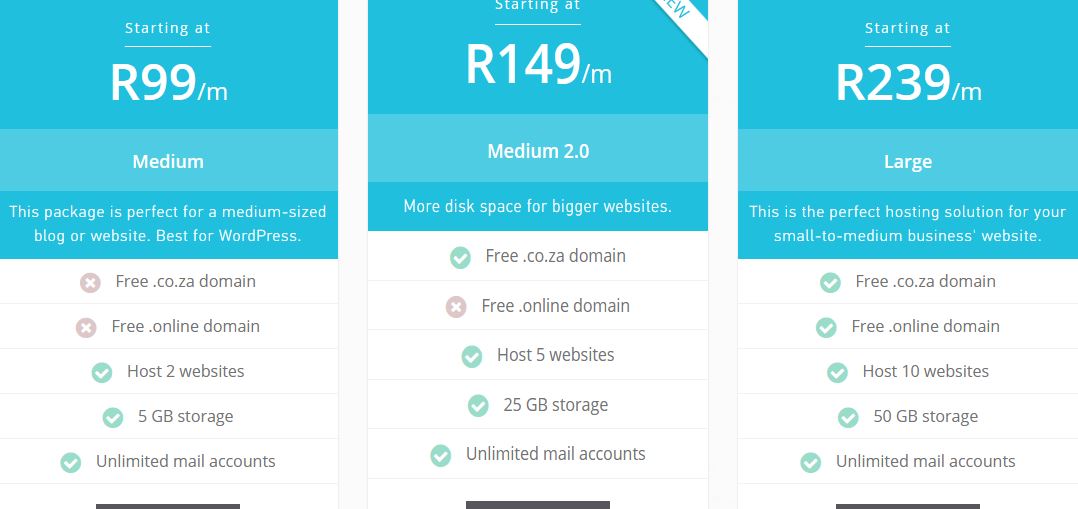
Task: Select the Large plan title
Action: coord(908,162)
